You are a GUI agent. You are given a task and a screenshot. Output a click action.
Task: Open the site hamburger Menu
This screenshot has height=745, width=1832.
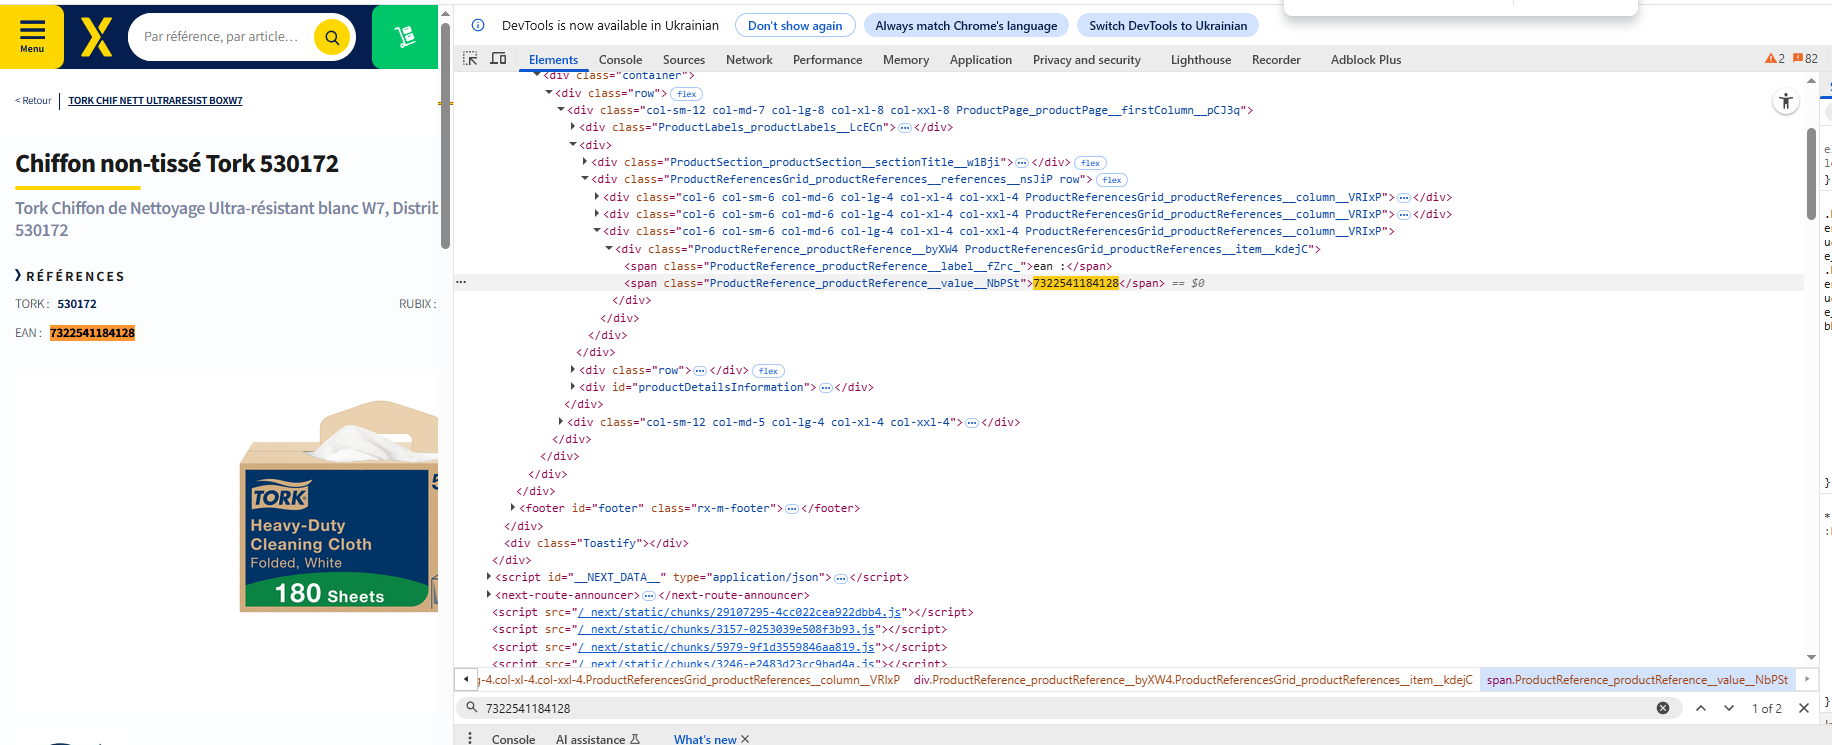[x=32, y=36]
